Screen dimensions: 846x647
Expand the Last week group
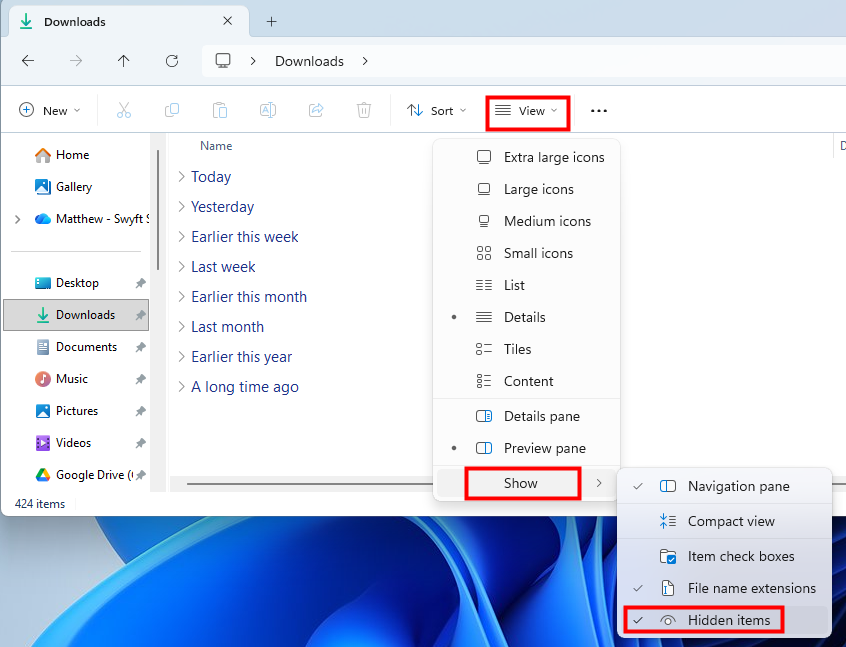pos(182,267)
